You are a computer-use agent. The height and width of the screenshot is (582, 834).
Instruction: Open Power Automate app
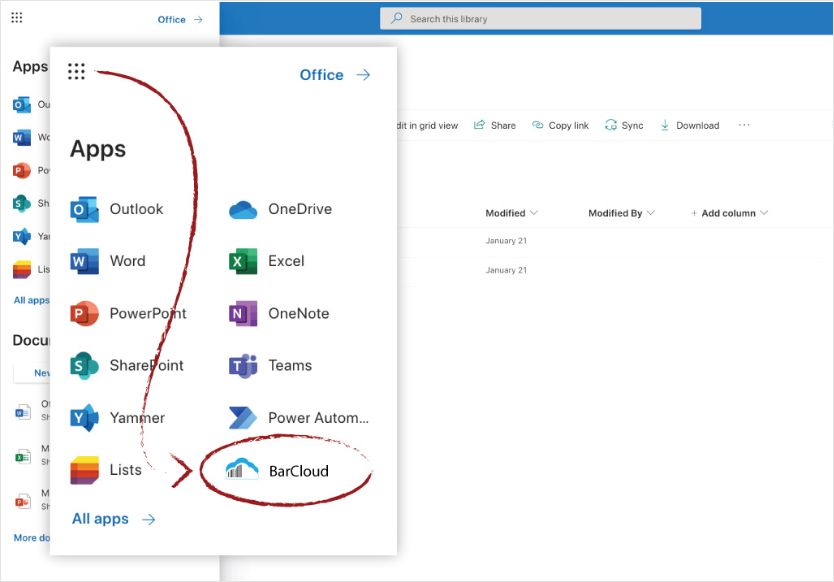(299, 418)
